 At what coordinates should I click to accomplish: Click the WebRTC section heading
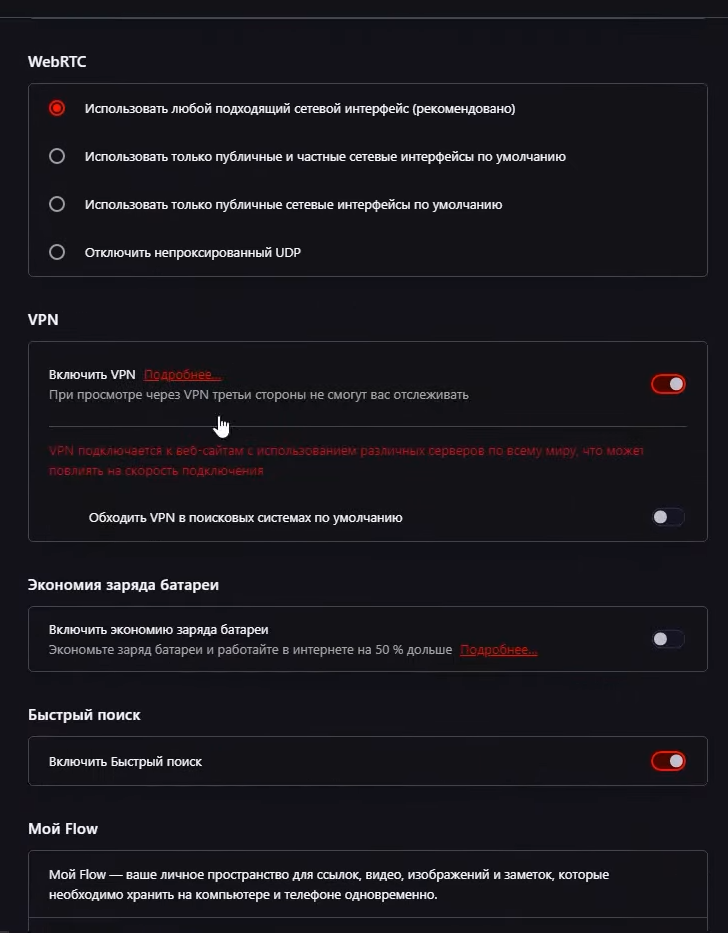pos(57,61)
